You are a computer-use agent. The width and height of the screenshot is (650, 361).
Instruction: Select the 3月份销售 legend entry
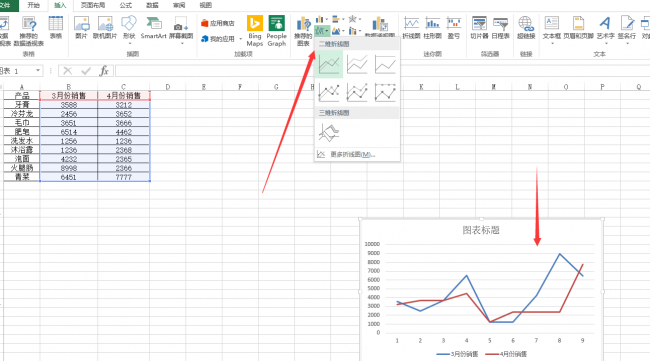(457, 354)
